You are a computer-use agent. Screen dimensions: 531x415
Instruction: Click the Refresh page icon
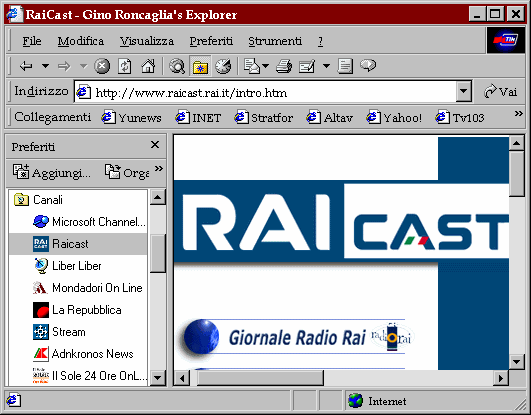point(125,66)
